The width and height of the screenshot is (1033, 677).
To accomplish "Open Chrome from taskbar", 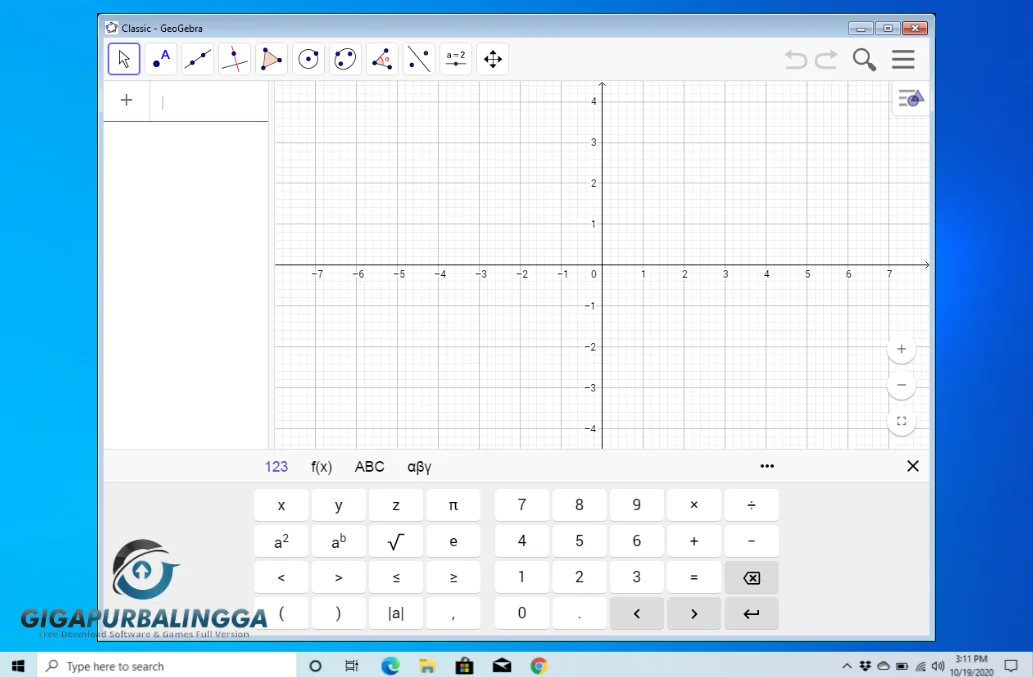I will click(539, 666).
